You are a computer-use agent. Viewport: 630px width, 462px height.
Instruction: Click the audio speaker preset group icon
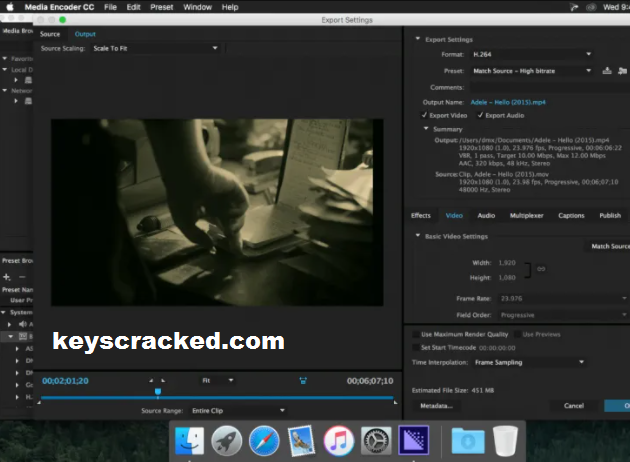(x=23, y=324)
